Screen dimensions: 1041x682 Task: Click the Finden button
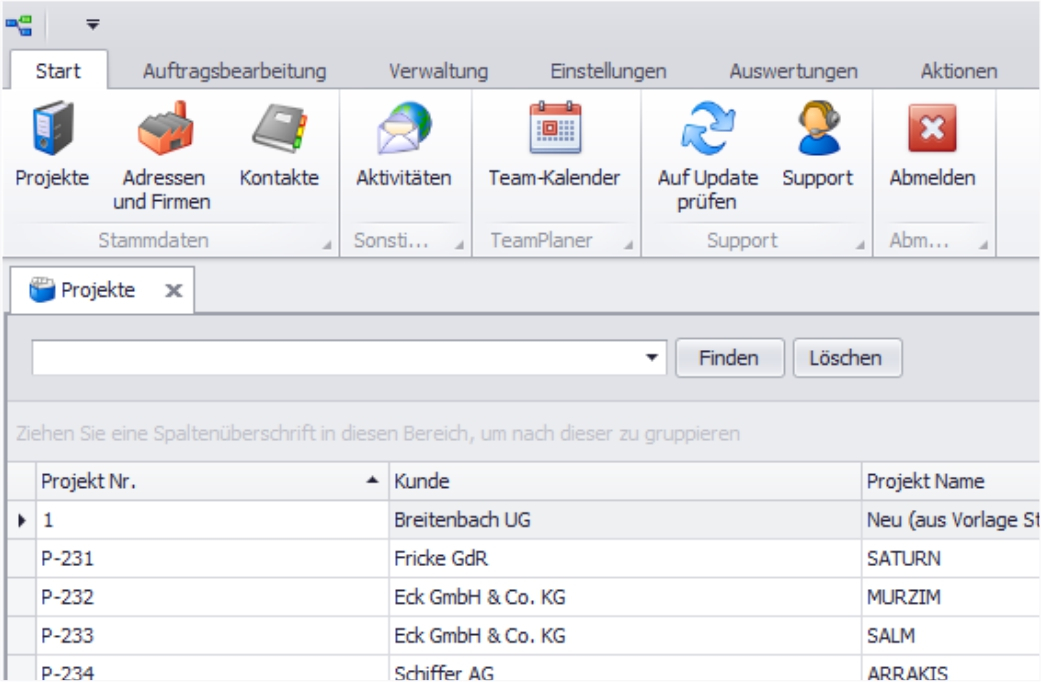[728, 357]
